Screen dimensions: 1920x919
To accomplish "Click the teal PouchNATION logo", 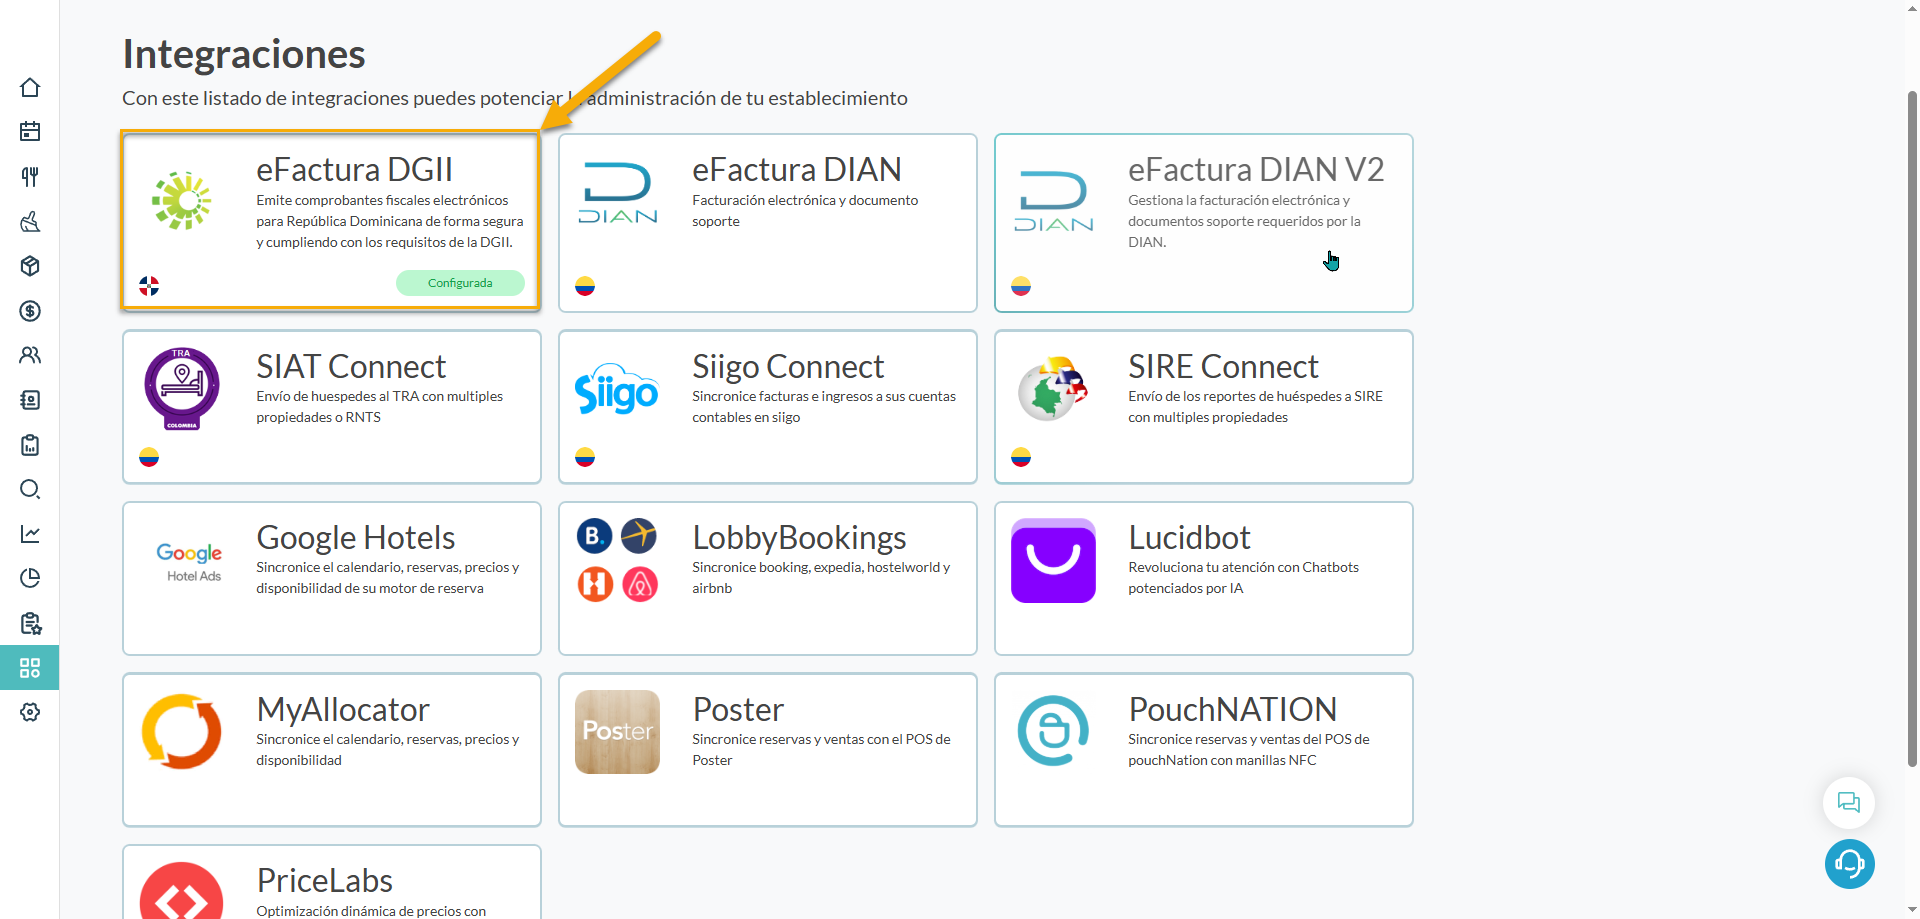I will click(x=1054, y=731).
